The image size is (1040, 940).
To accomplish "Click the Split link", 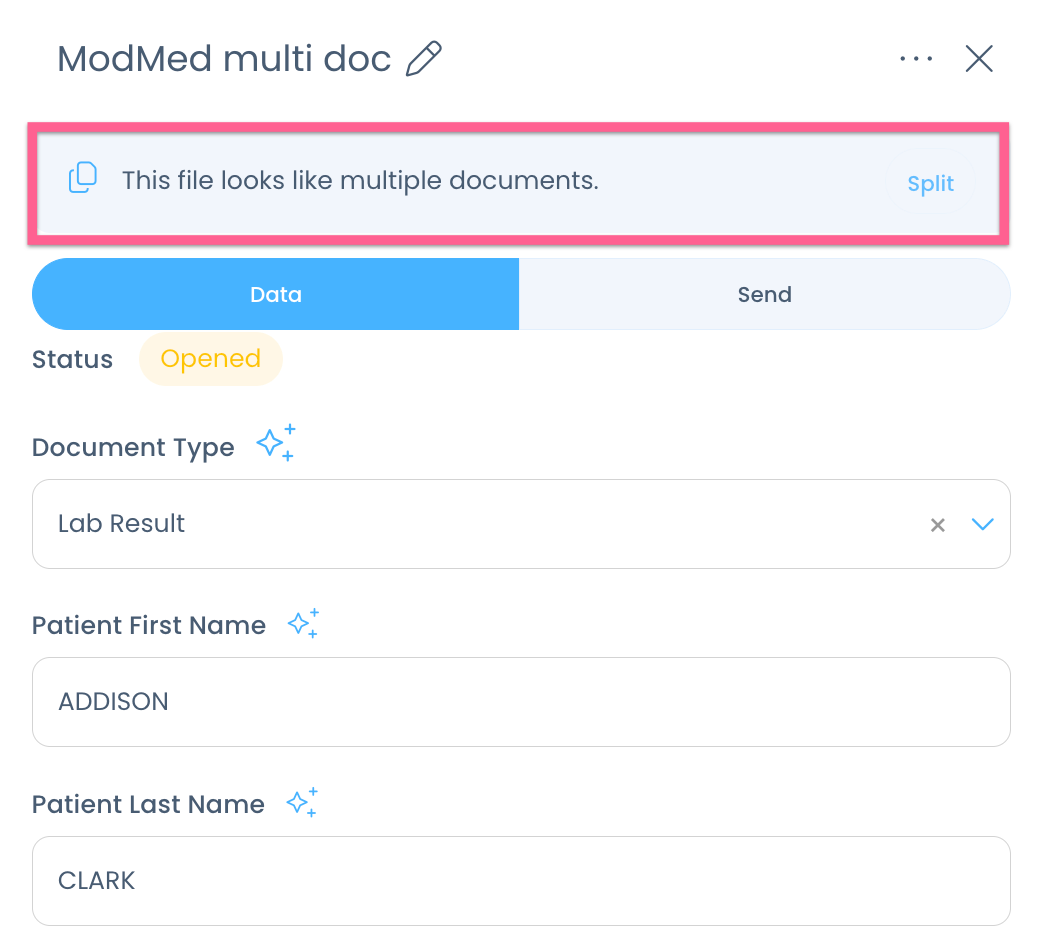I will pyautogui.click(x=930, y=183).
